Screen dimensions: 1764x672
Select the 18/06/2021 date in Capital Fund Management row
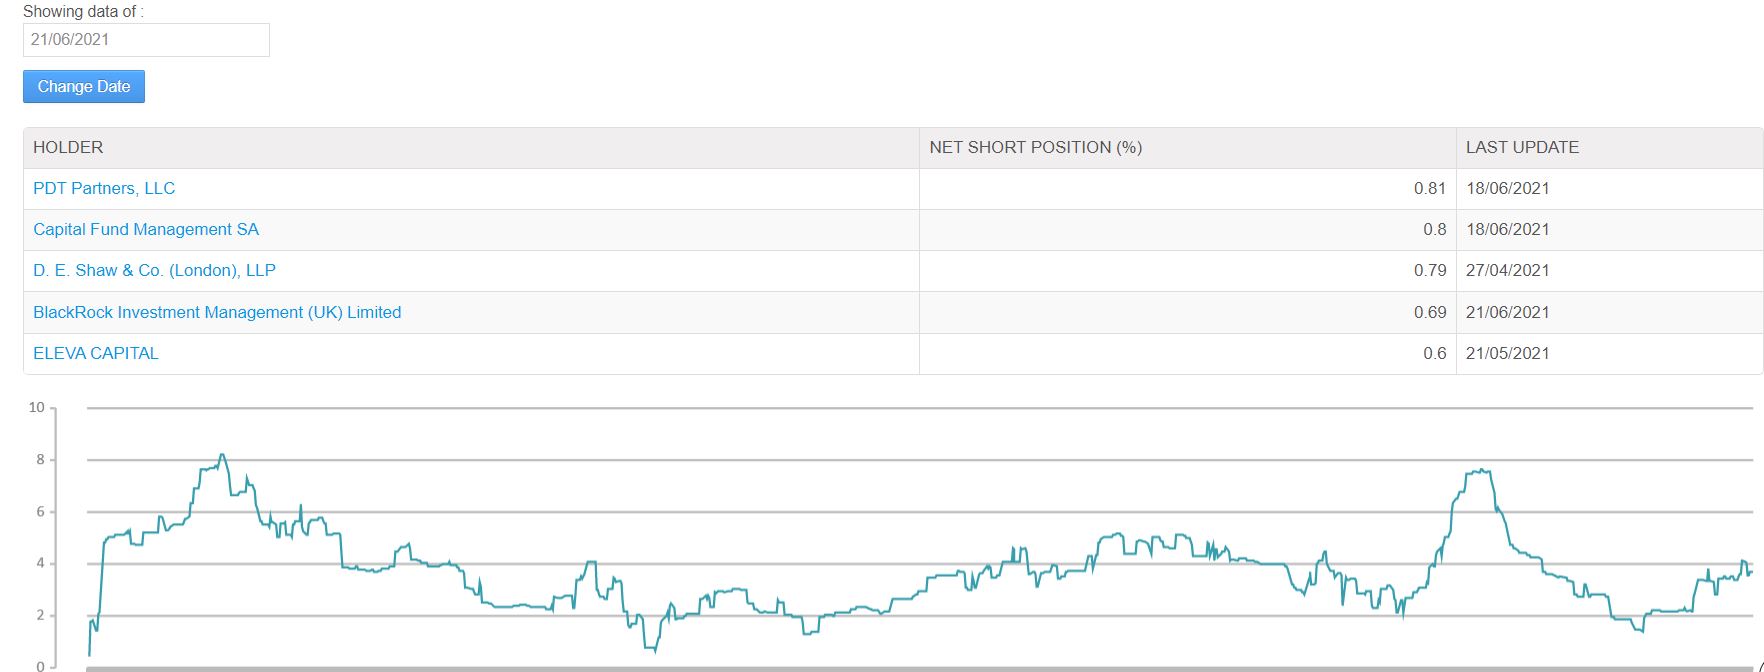point(1508,229)
